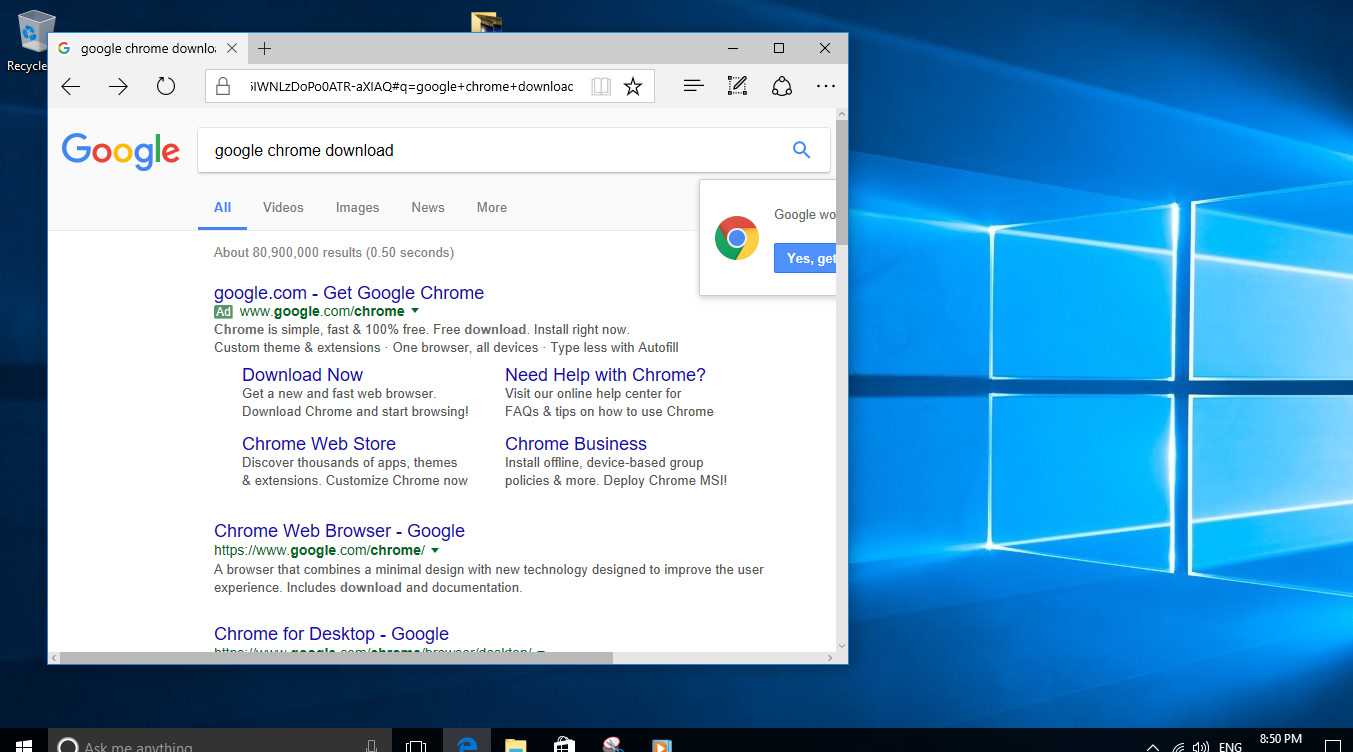The height and width of the screenshot is (752, 1353).
Task: Click the Edge address bar URL
Action: 412,87
